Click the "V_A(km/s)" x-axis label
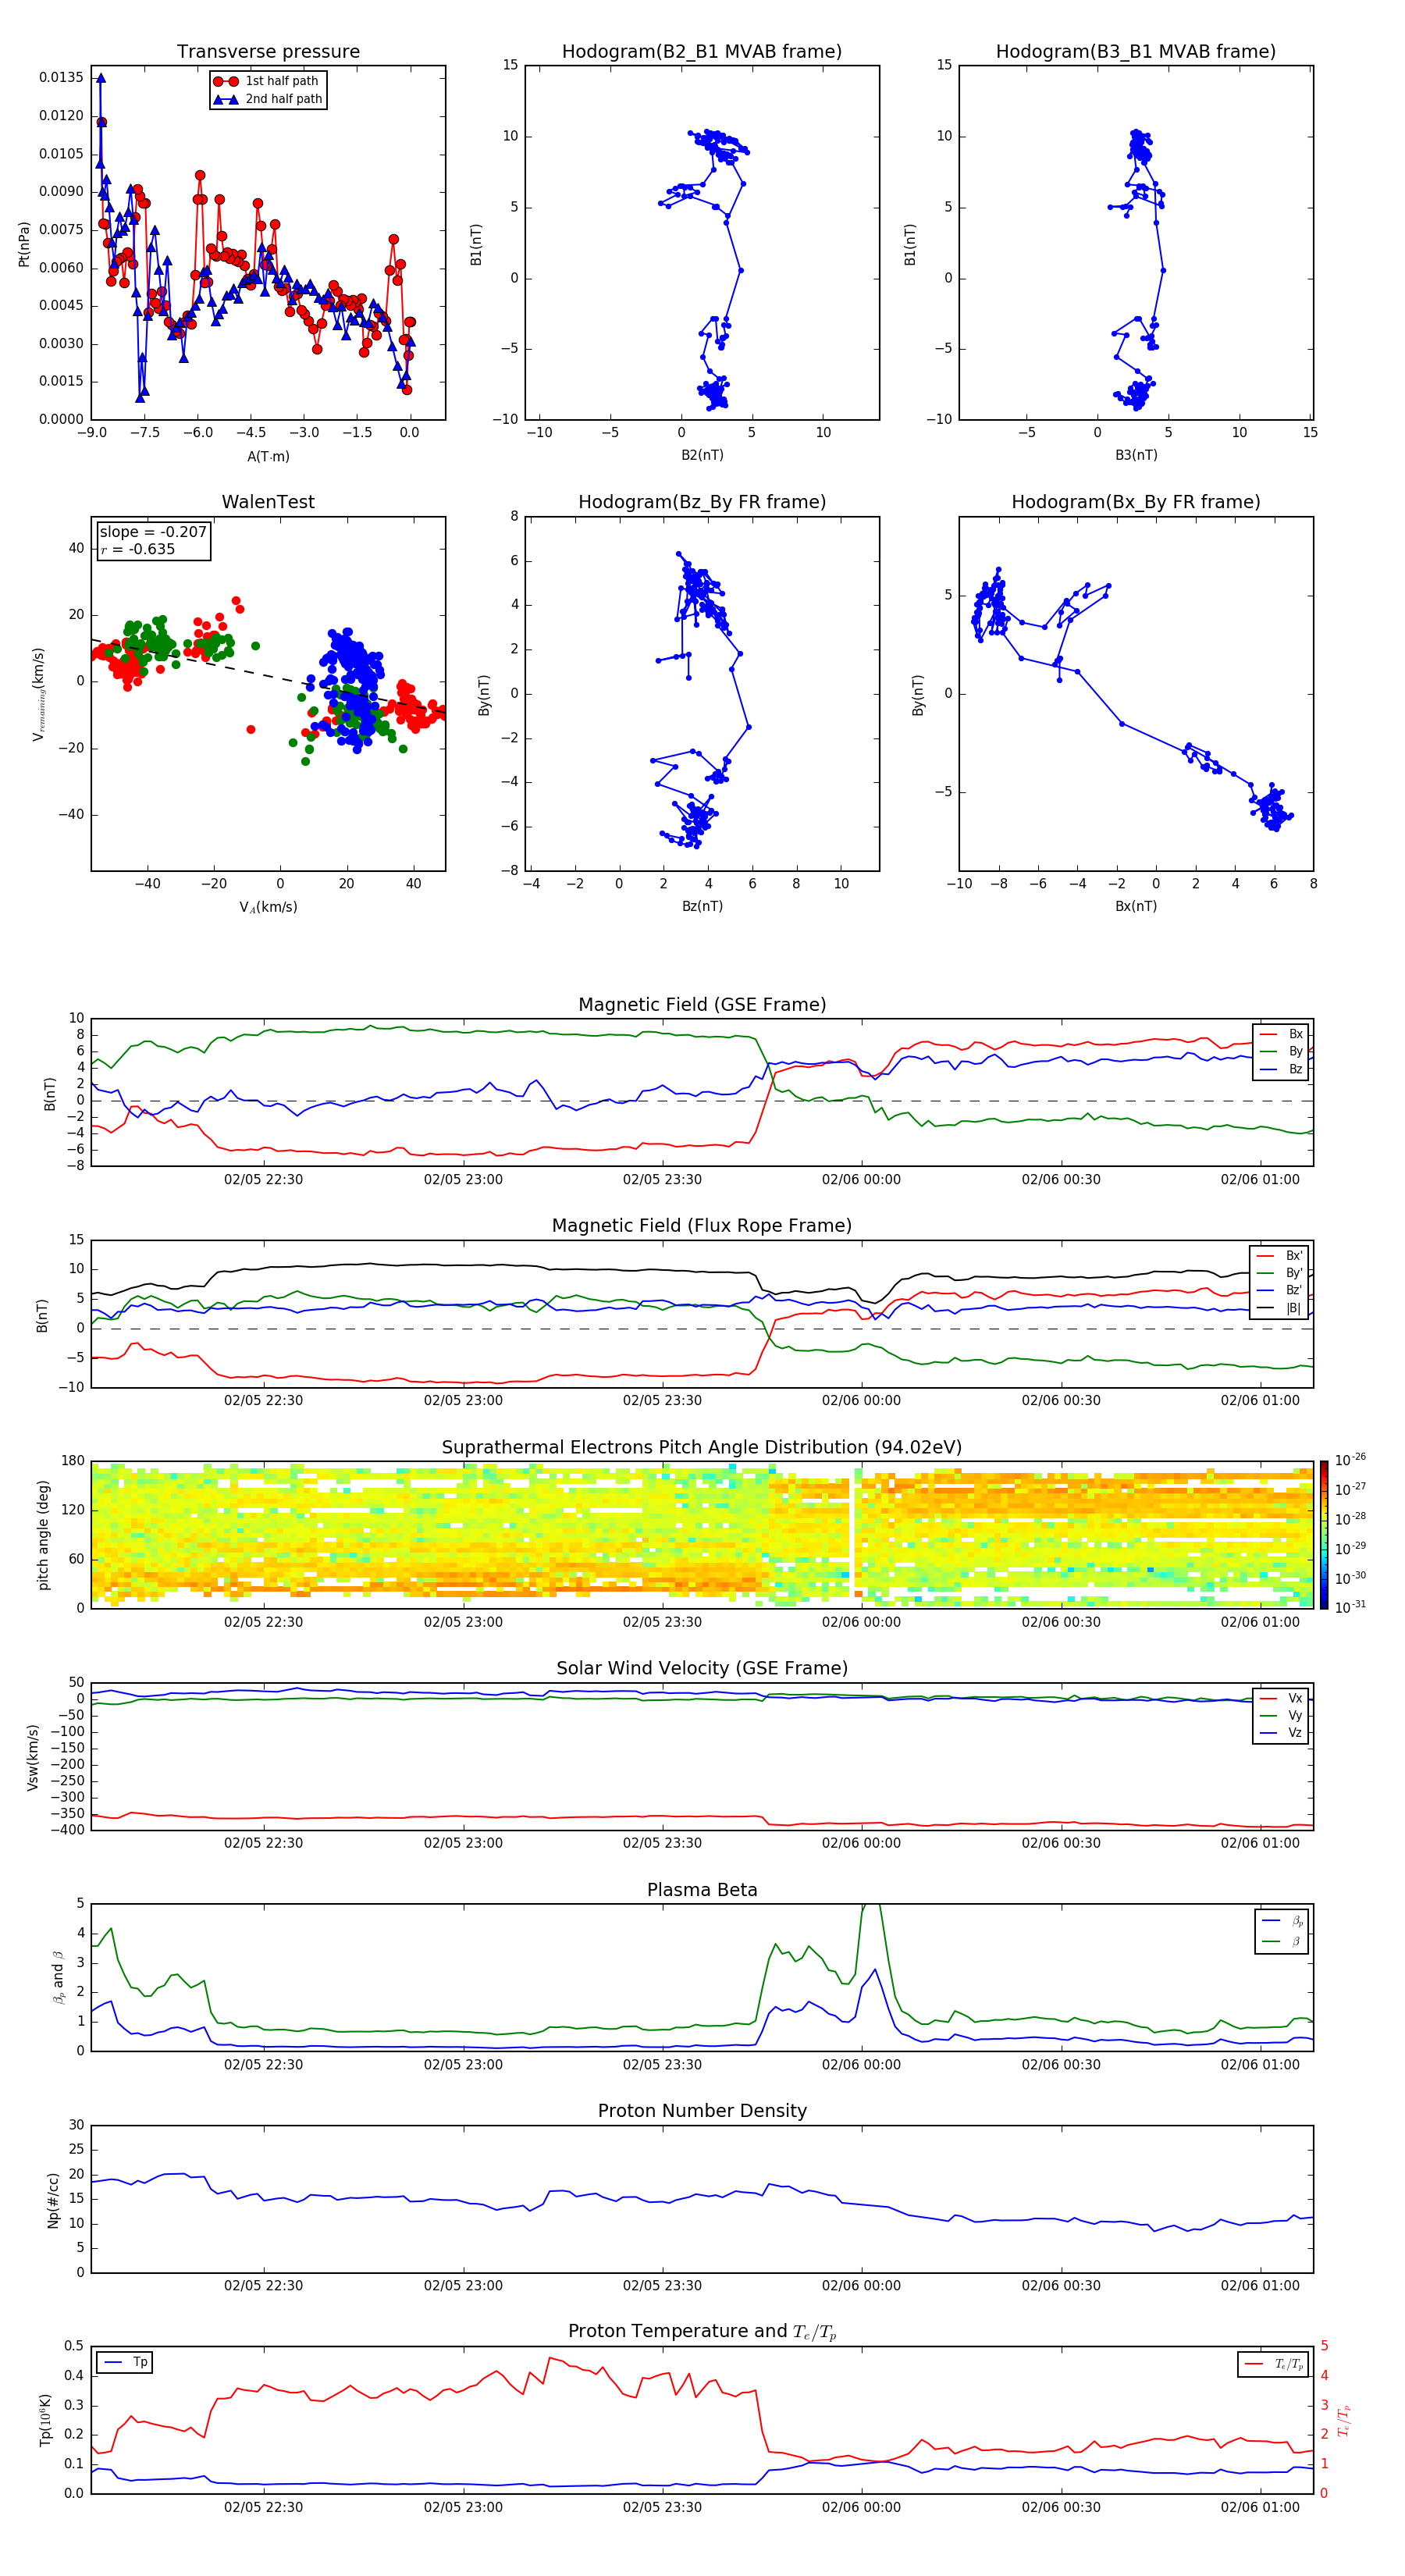This screenshot has width=1405, height=2576. (x=268, y=907)
